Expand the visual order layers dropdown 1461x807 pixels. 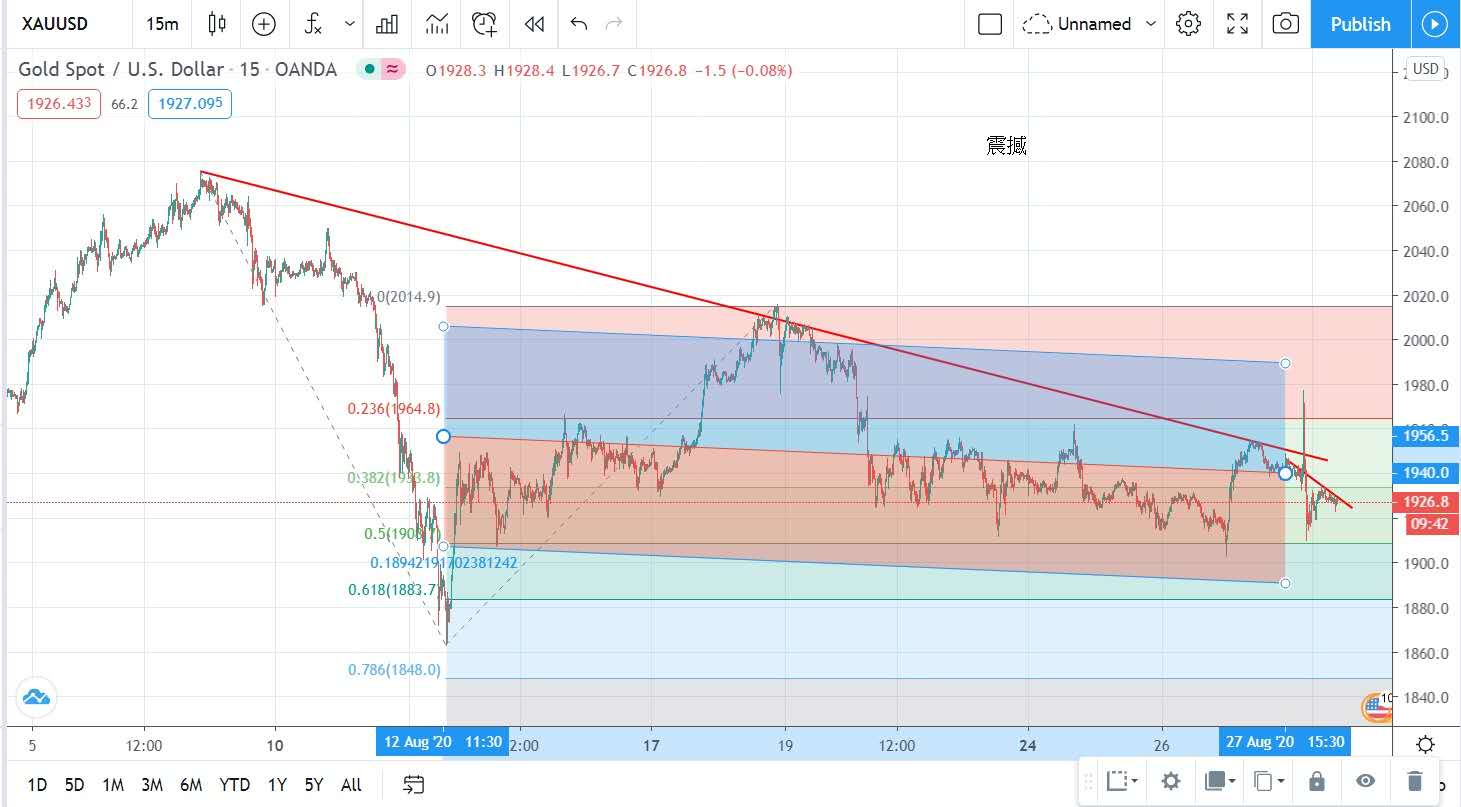[x=1220, y=781]
